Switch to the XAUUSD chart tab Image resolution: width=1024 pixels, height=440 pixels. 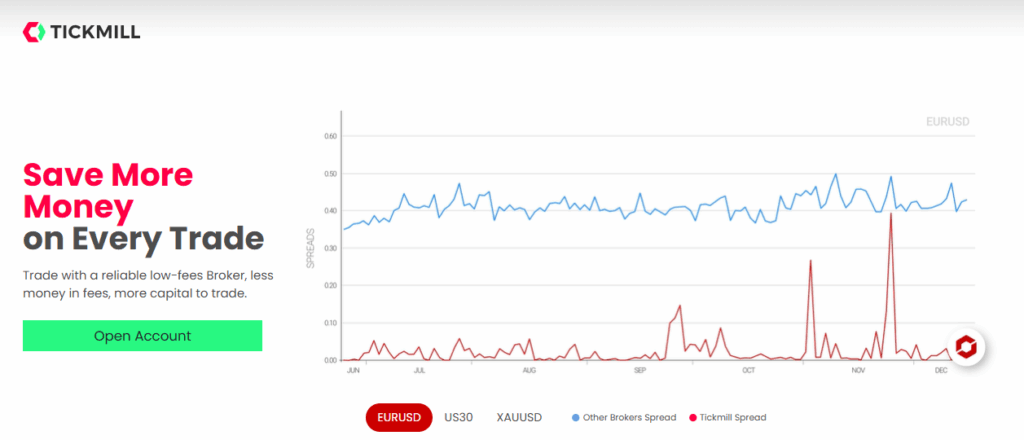519,417
